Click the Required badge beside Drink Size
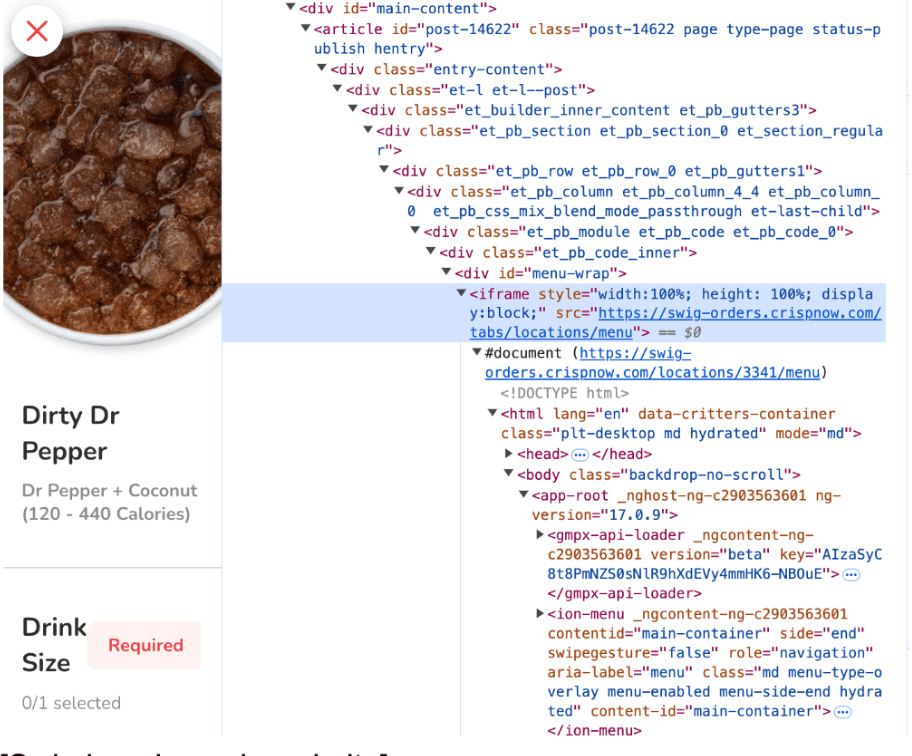The width and height of the screenshot is (912, 756). 145,645
